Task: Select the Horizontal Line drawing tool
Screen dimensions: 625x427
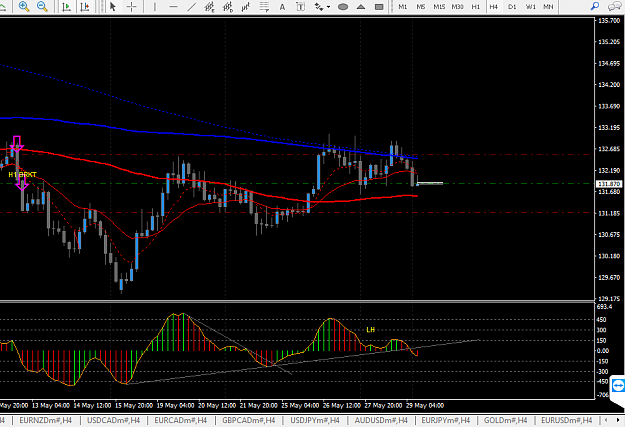Action: click(x=173, y=6)
